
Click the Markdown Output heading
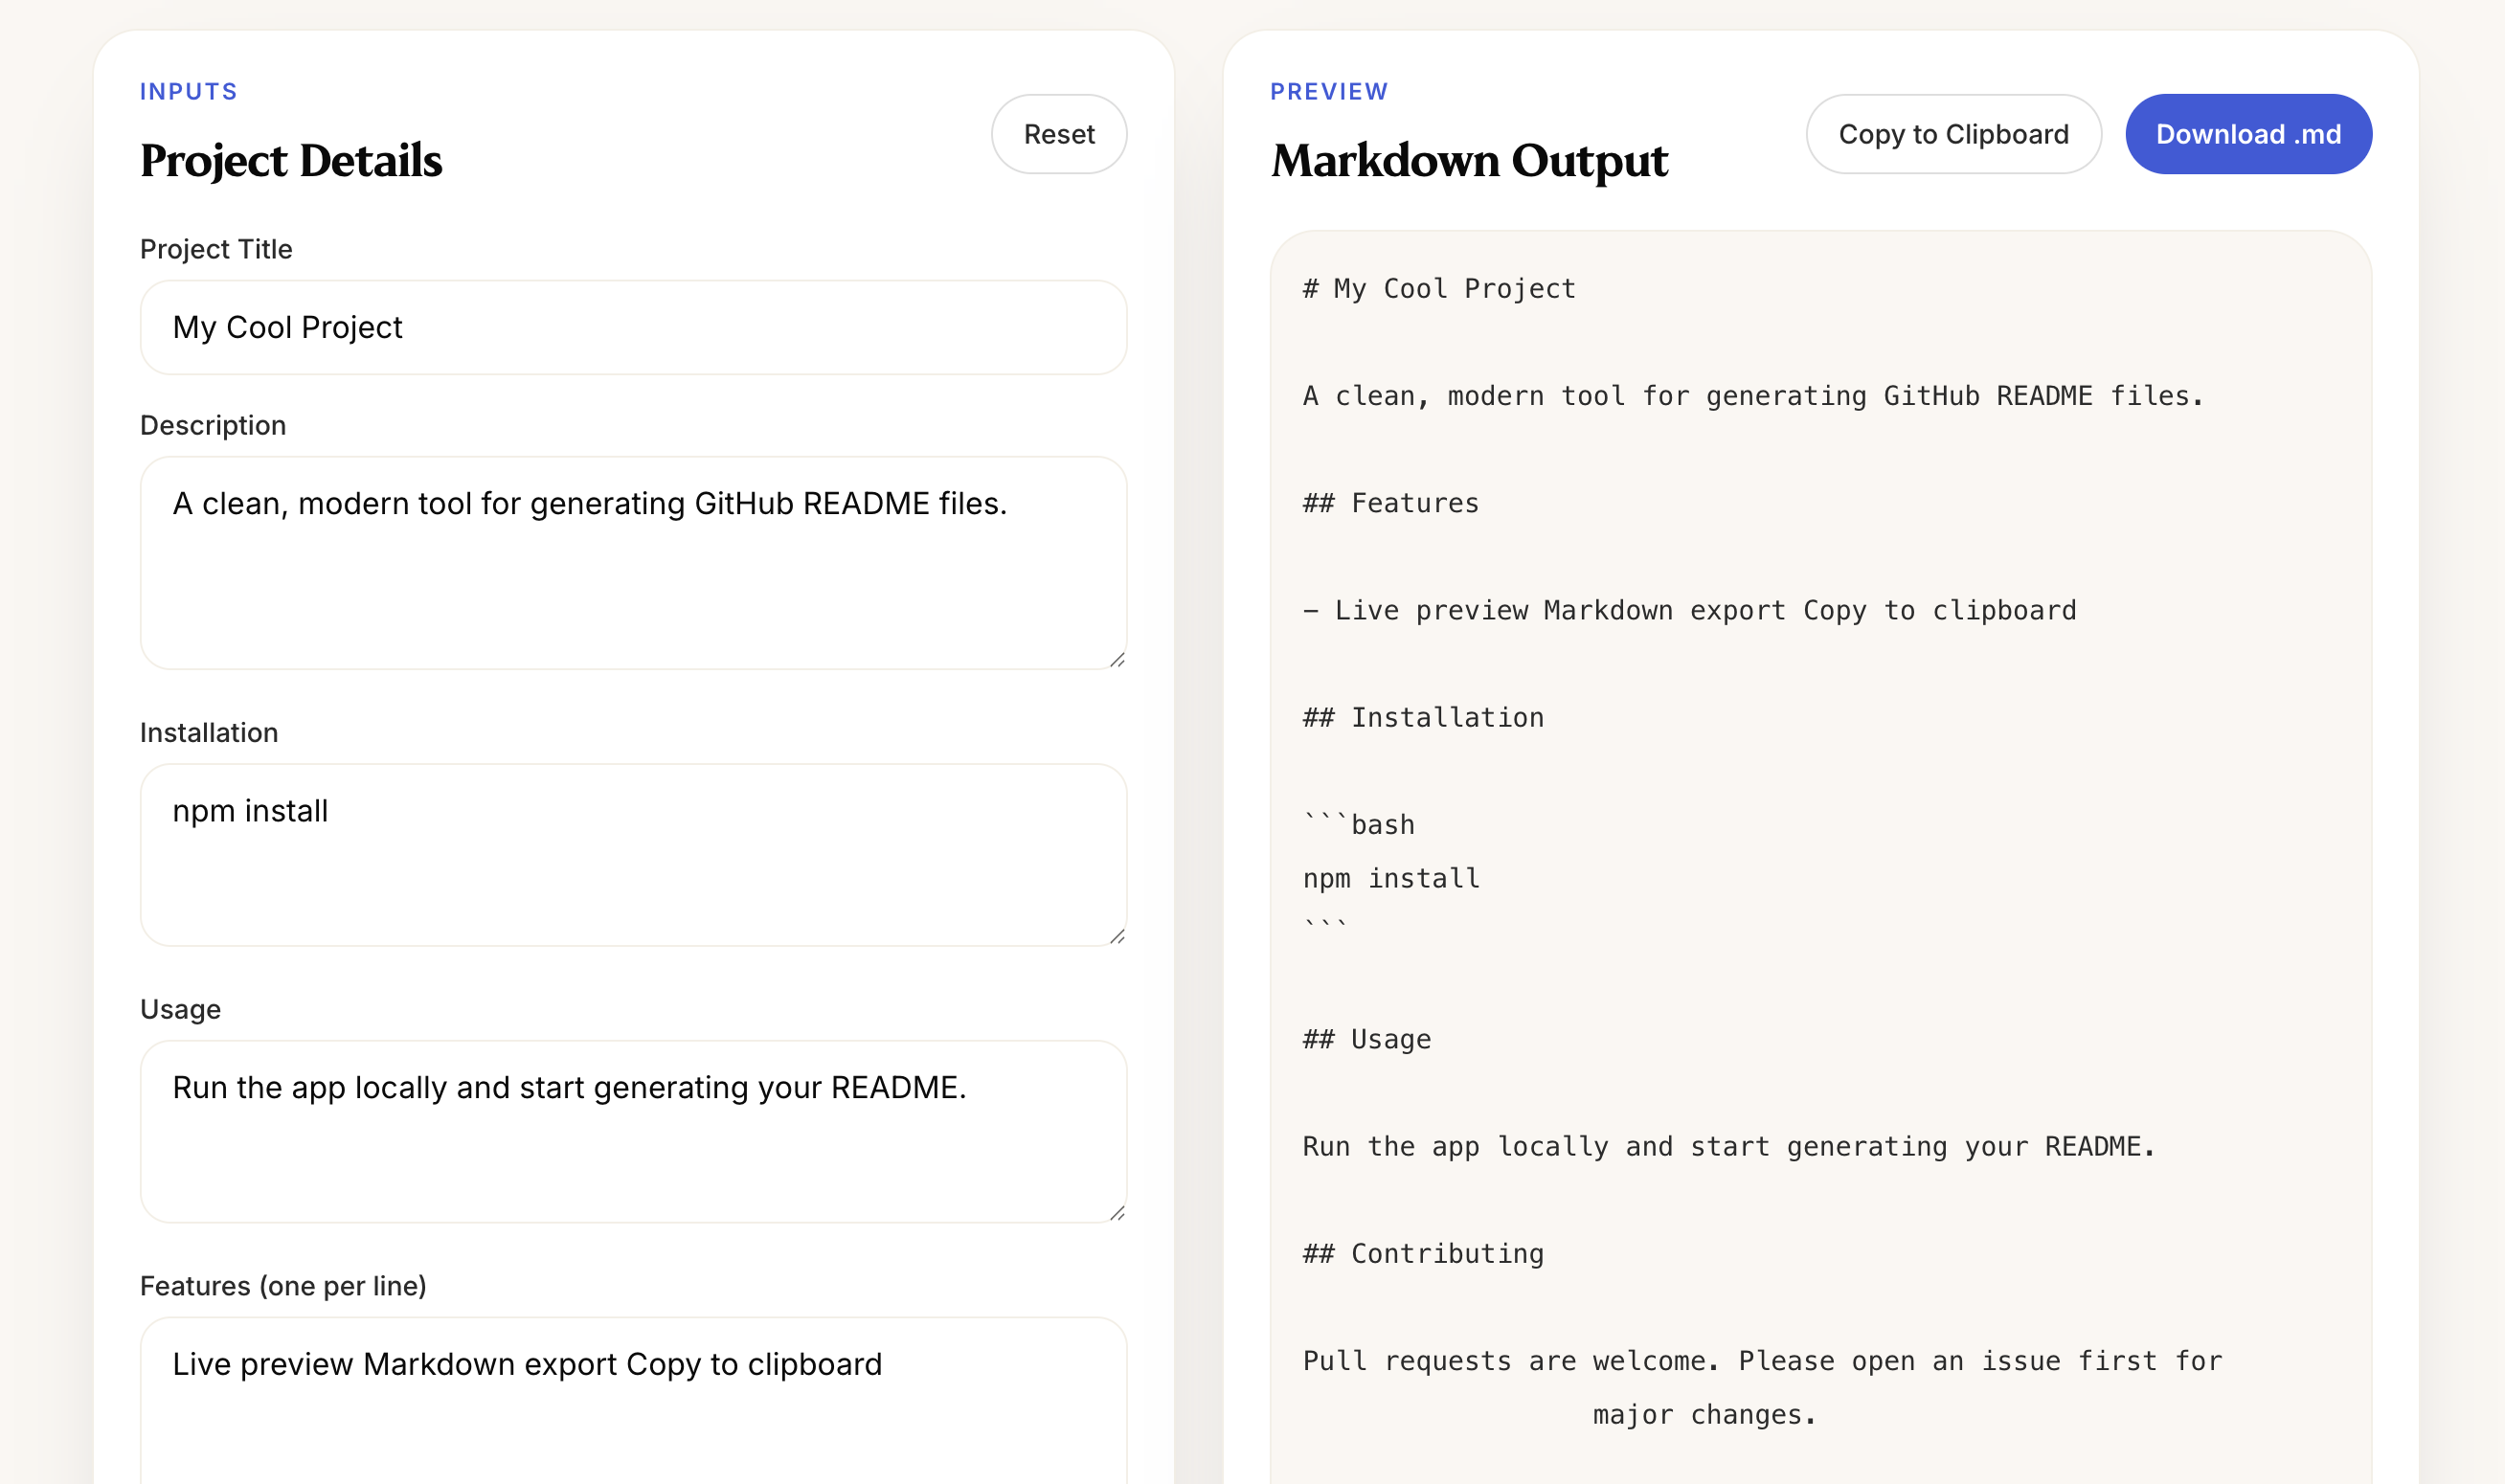point(1468,158)
